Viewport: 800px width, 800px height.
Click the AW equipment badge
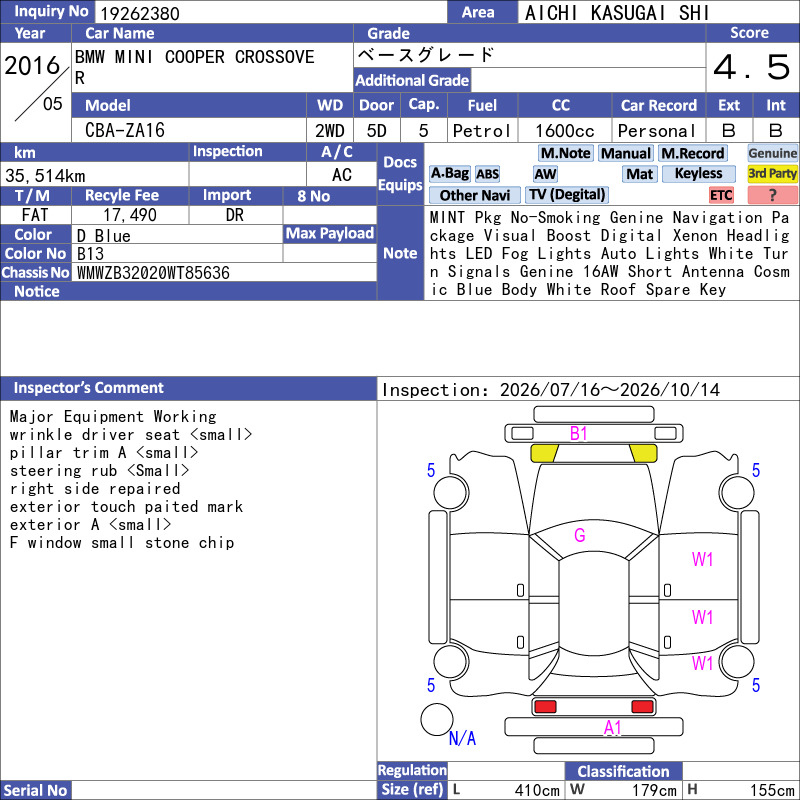pyautogui.click(x=545, y=174)
